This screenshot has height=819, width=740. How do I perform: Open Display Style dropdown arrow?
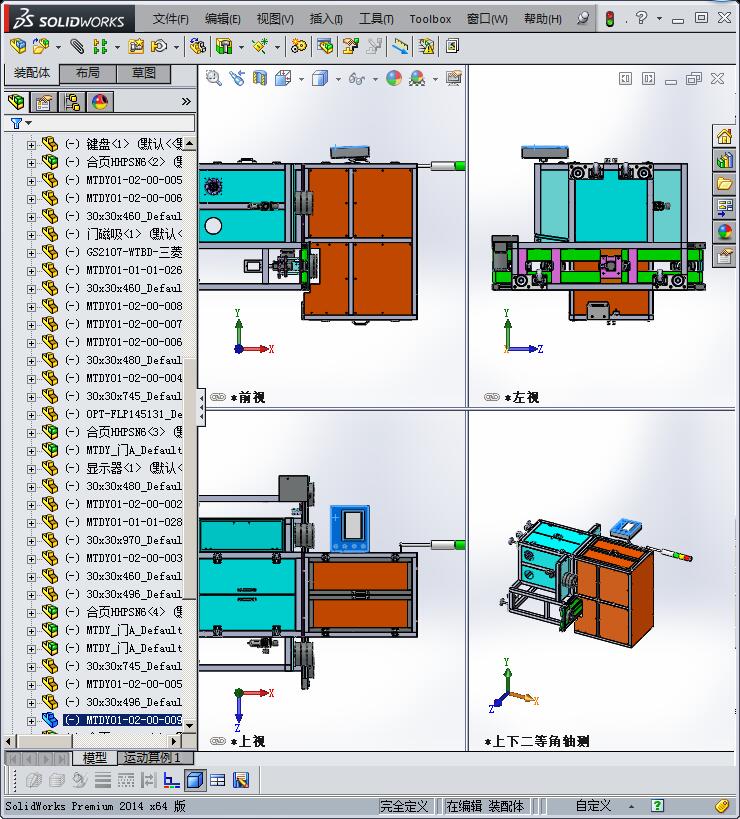[x=338, y=79]
